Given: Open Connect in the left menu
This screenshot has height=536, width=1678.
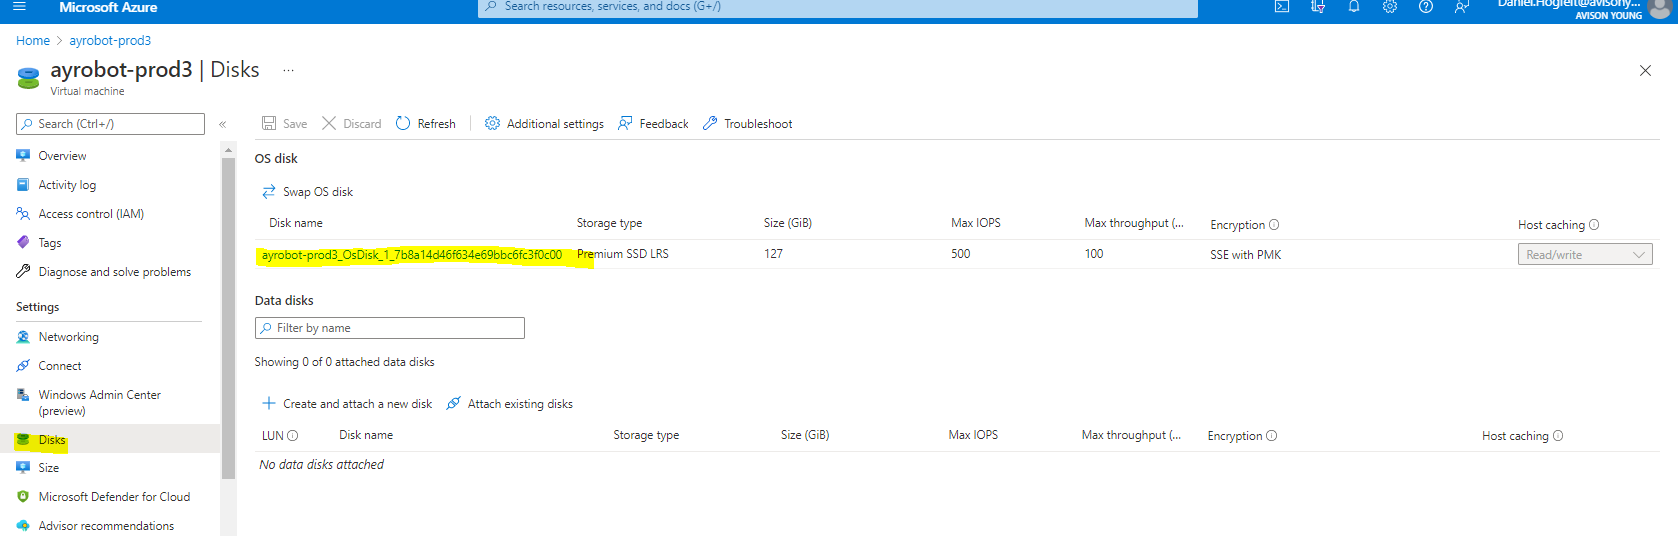Looking at the screenshot, I should click(x=60, y=366).
